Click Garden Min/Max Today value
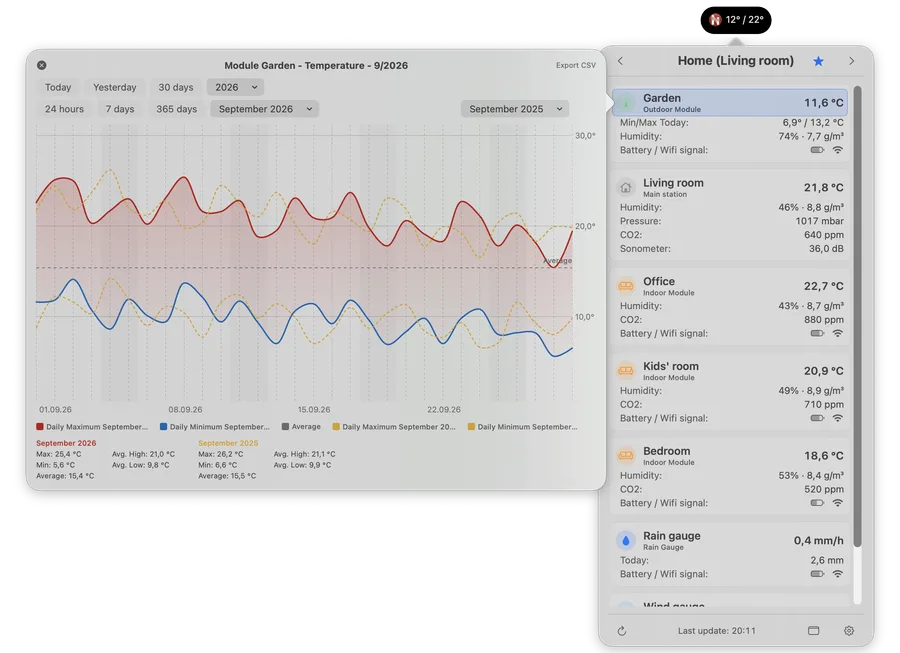This screenshot has width=900, height=653. pyautogui.click(x=813, y=123)
